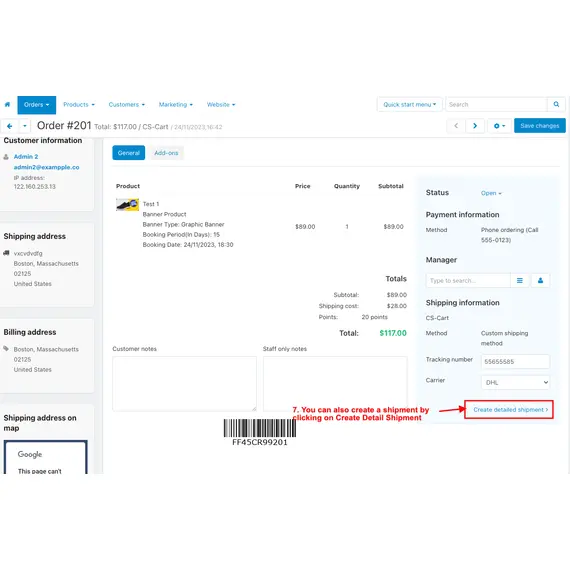Go to the previous order using the left chevron

point(456,126)
